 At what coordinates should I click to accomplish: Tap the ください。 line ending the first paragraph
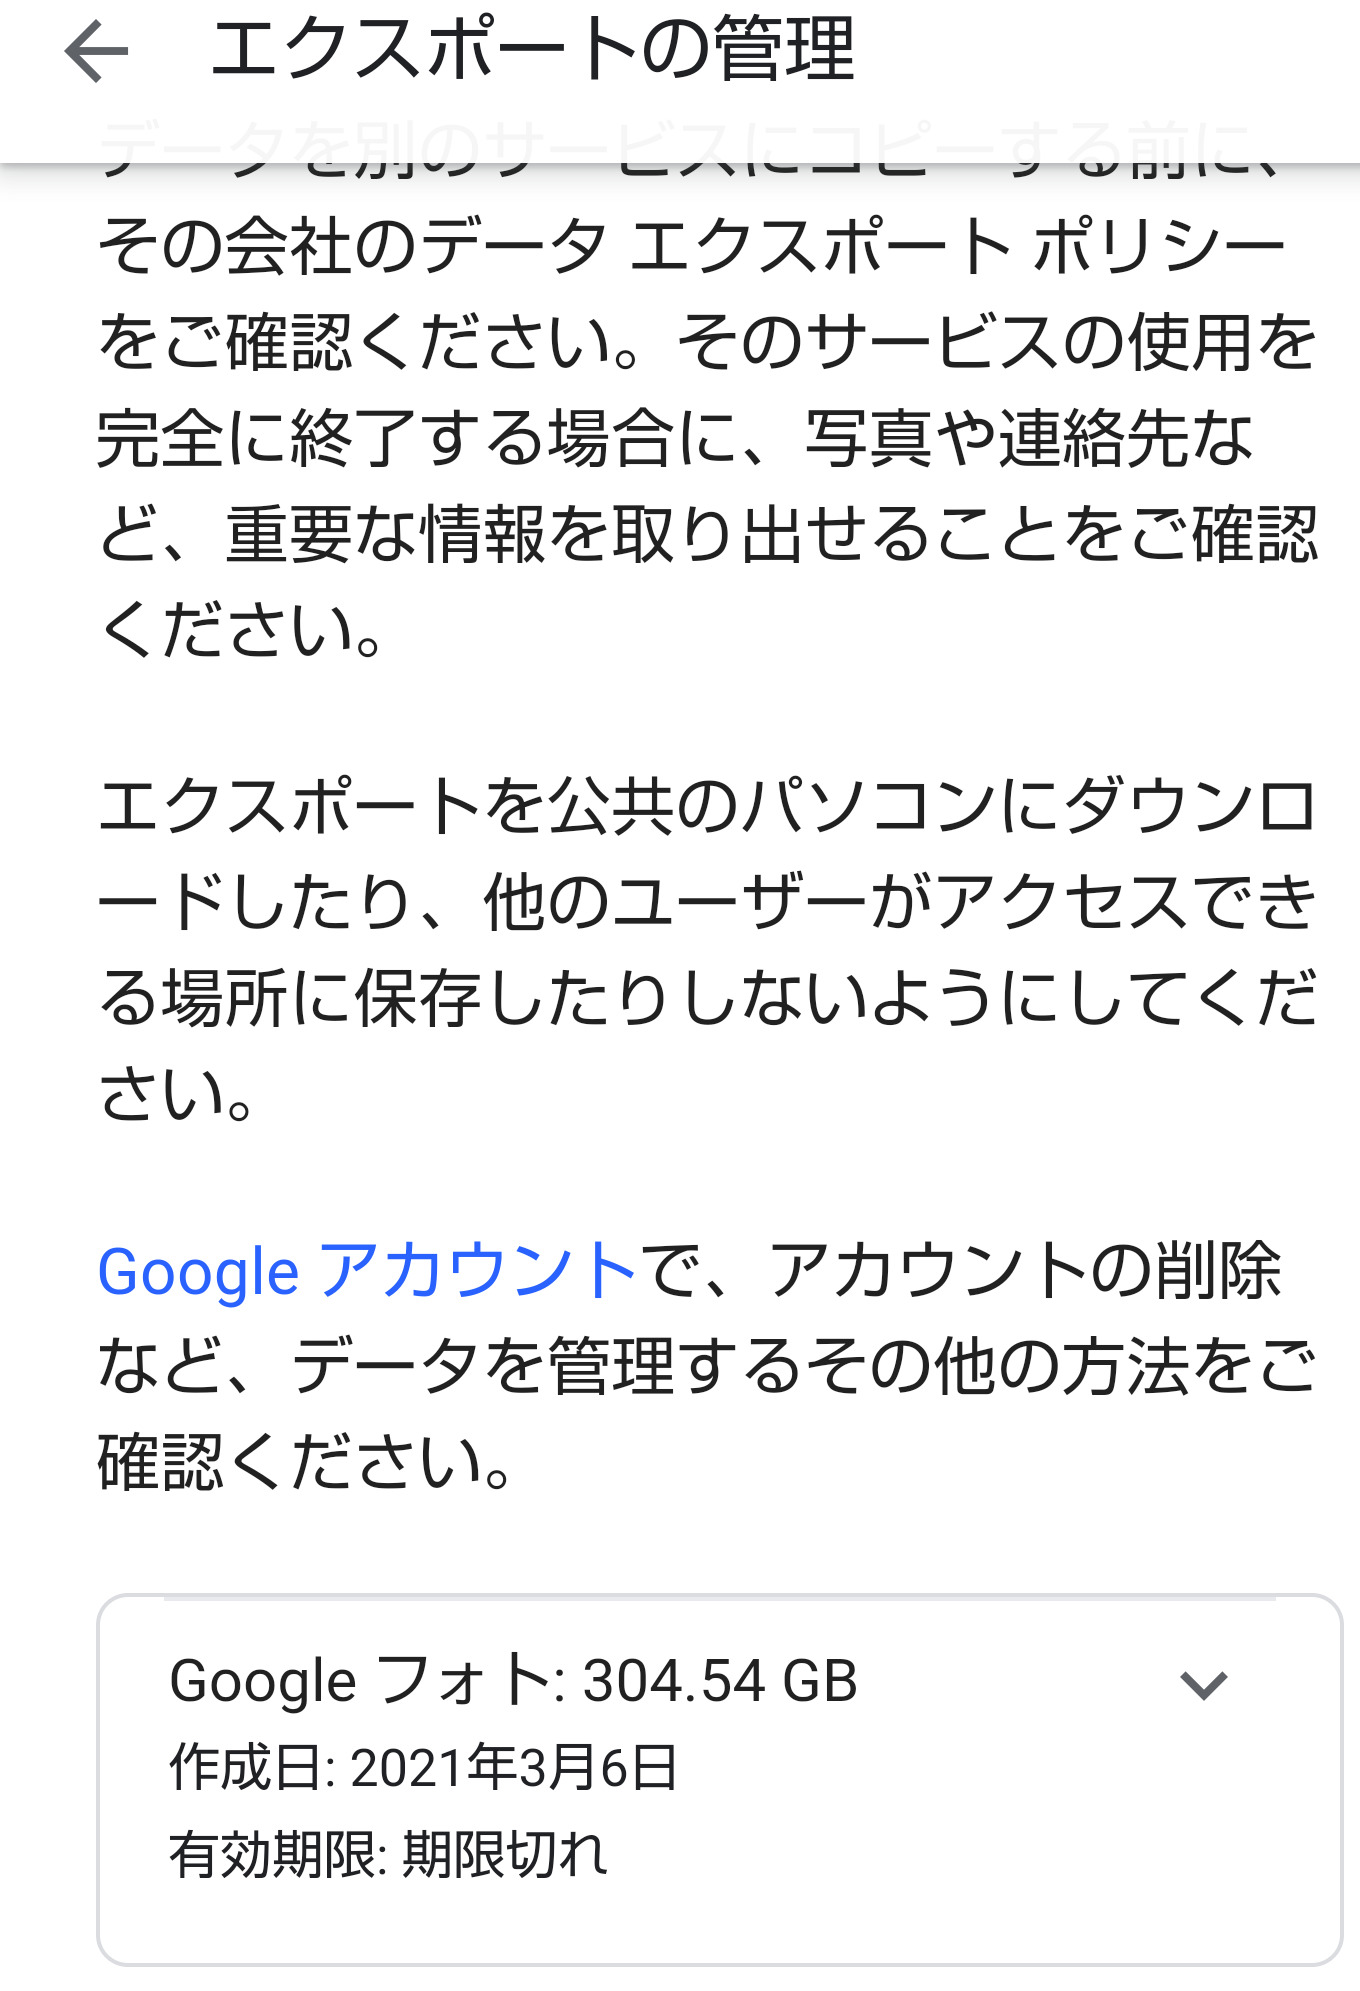tap(242, 631)
